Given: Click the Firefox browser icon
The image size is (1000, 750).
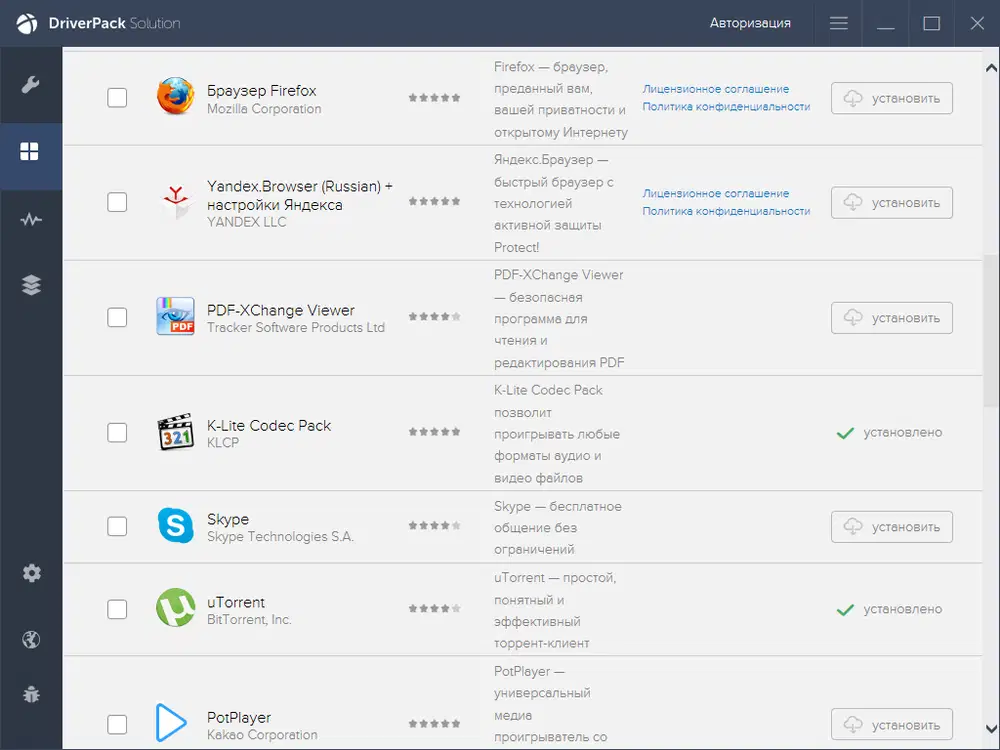Looking at the screenshot, I should (175, 96).
